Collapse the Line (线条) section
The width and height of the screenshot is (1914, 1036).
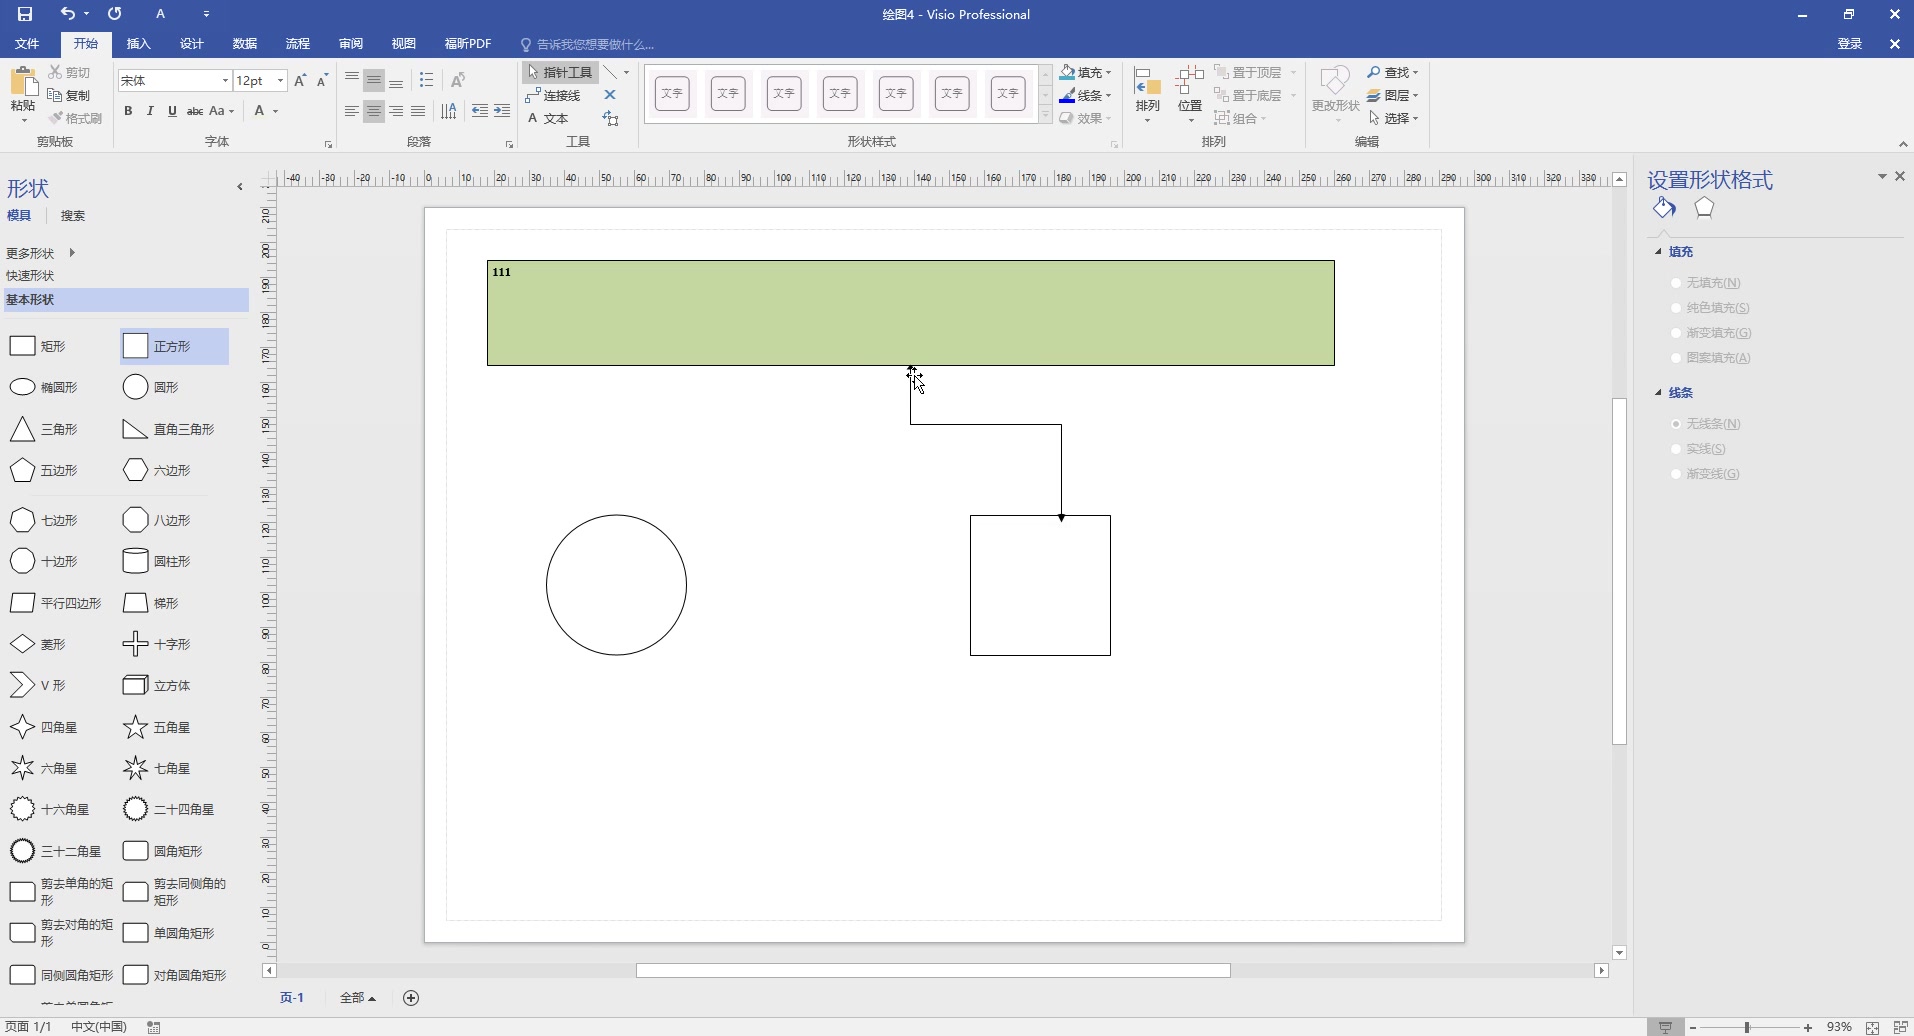pos(1658,393)
